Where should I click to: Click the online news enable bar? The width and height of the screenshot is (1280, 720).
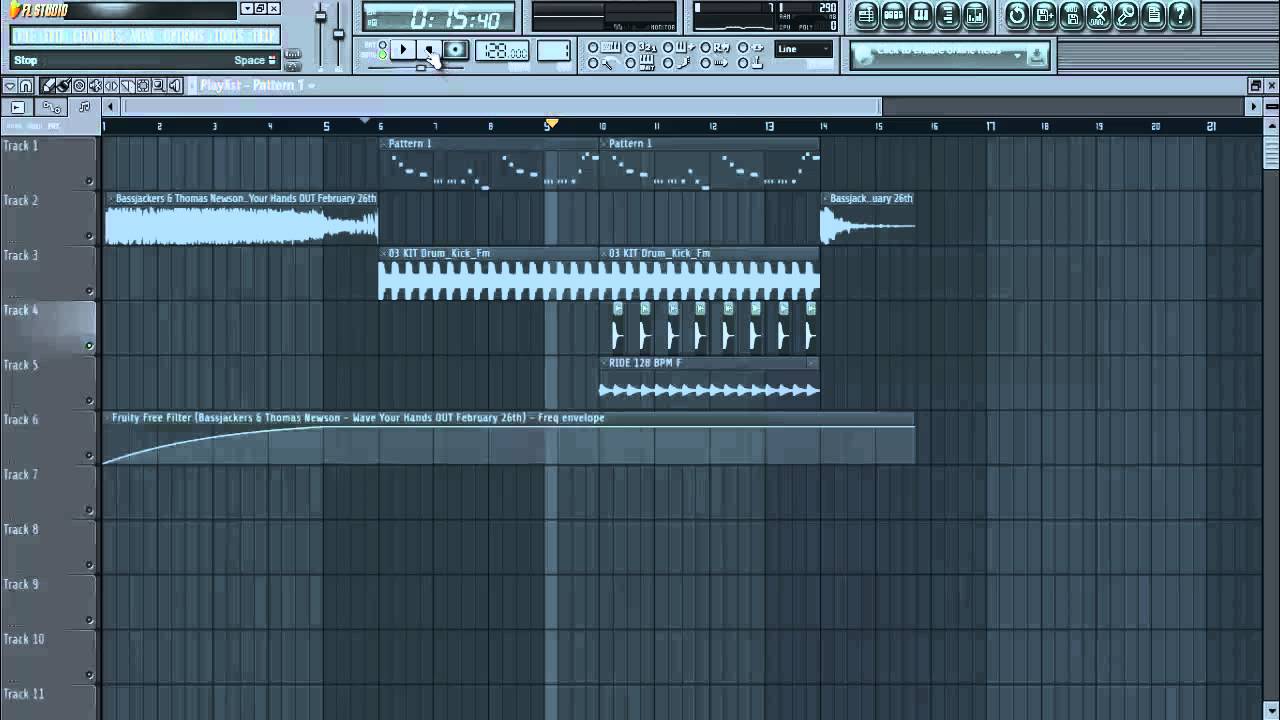click(x=939, y=55)
